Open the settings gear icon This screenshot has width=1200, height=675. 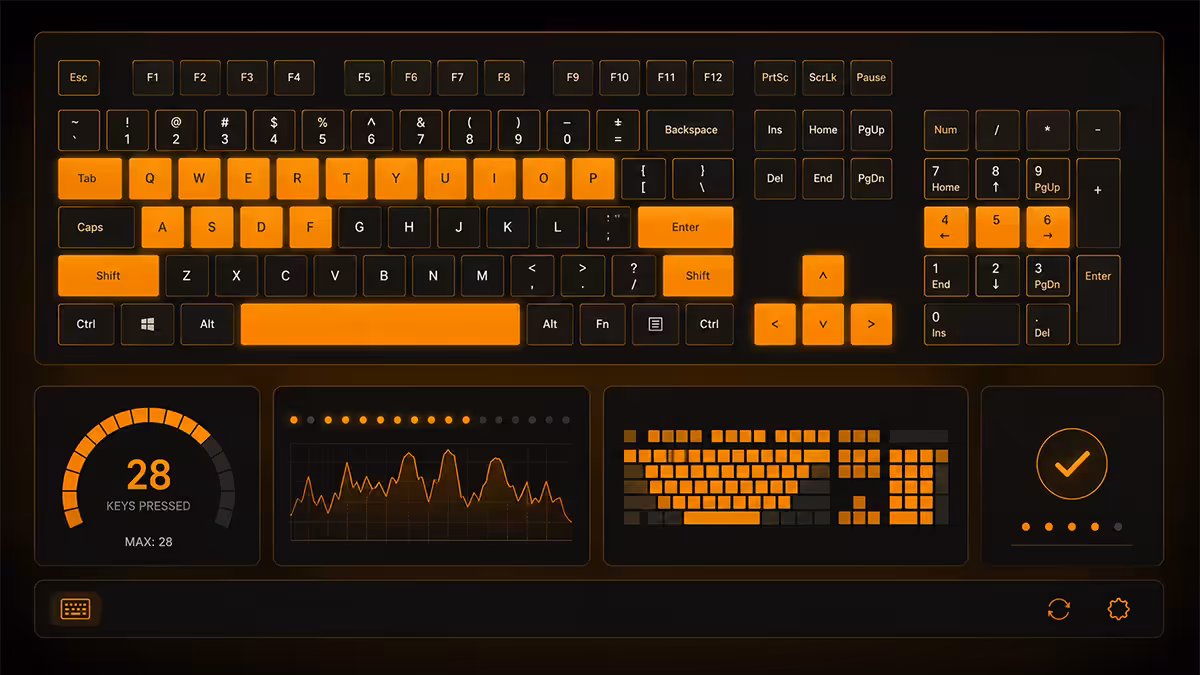coord(1118,609)
